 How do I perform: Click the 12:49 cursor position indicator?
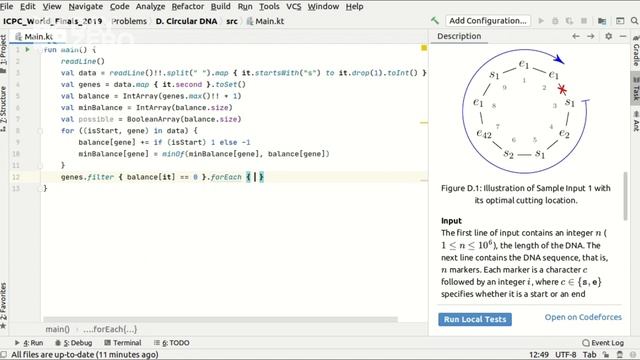click(x=539, y=355)
